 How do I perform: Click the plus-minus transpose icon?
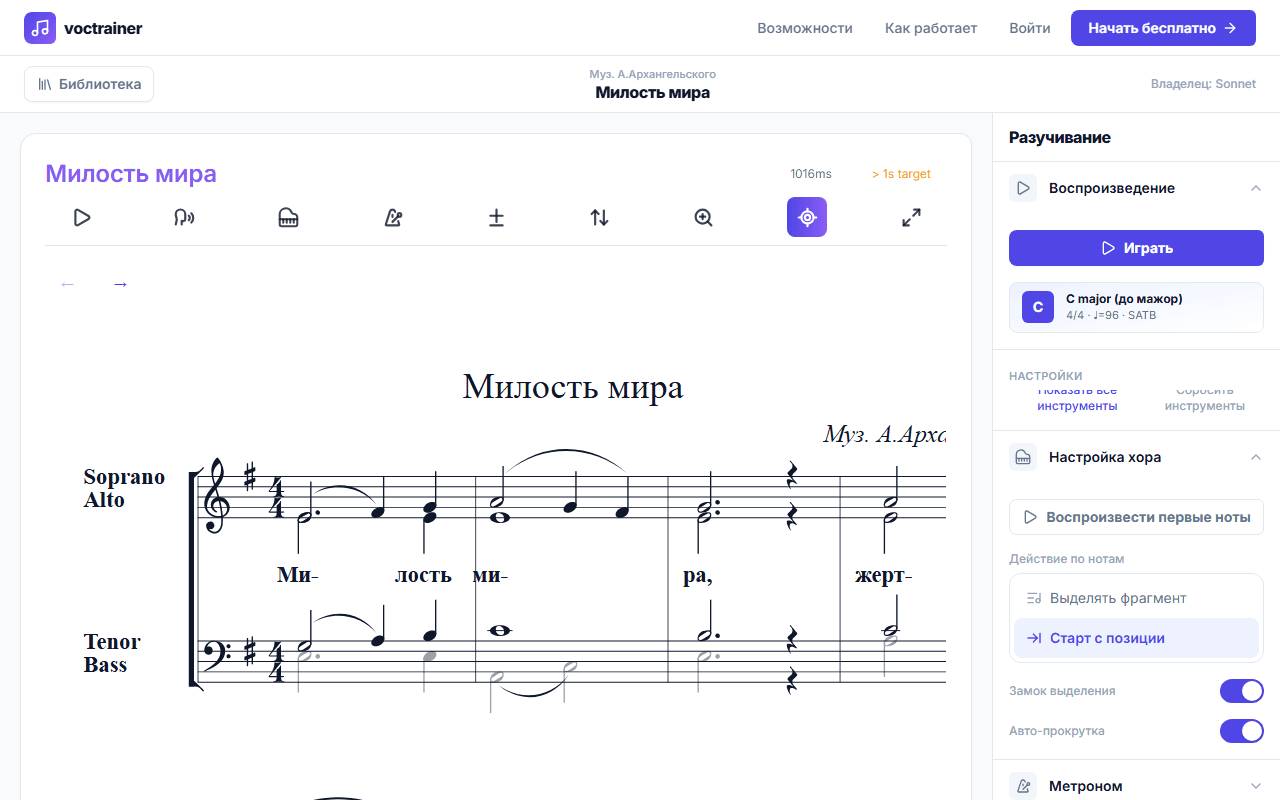pyautogui.click(x=496, y=217)
